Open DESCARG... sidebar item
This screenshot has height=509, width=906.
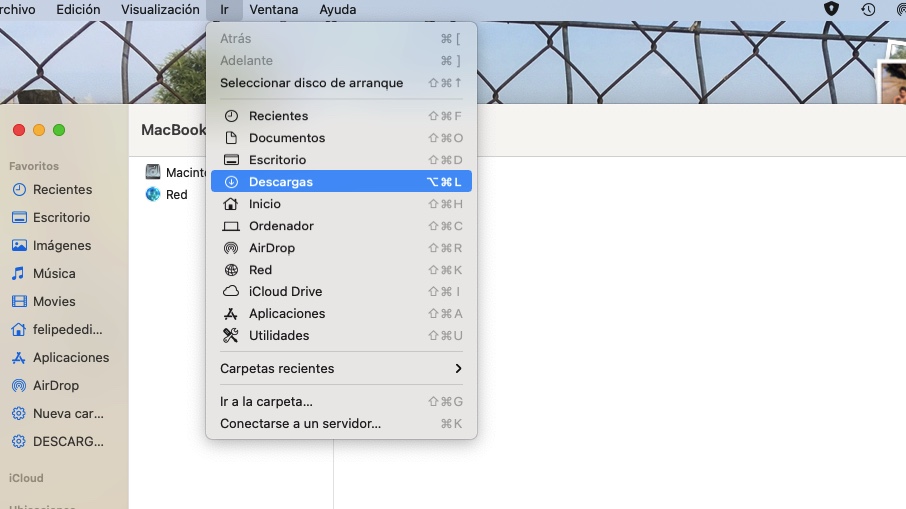68,441
